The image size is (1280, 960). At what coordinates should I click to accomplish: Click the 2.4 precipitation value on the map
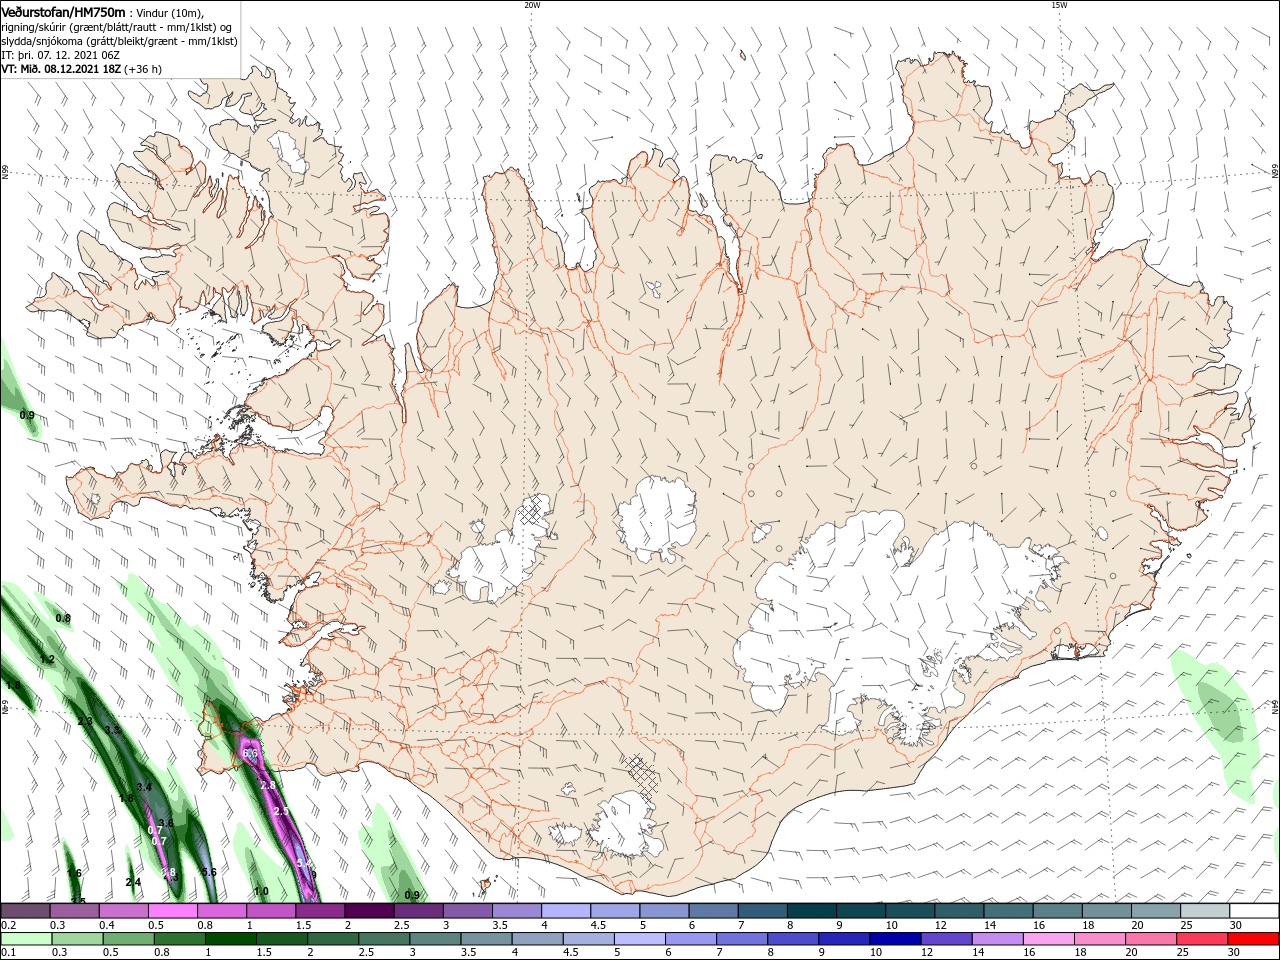pos(133,882)
